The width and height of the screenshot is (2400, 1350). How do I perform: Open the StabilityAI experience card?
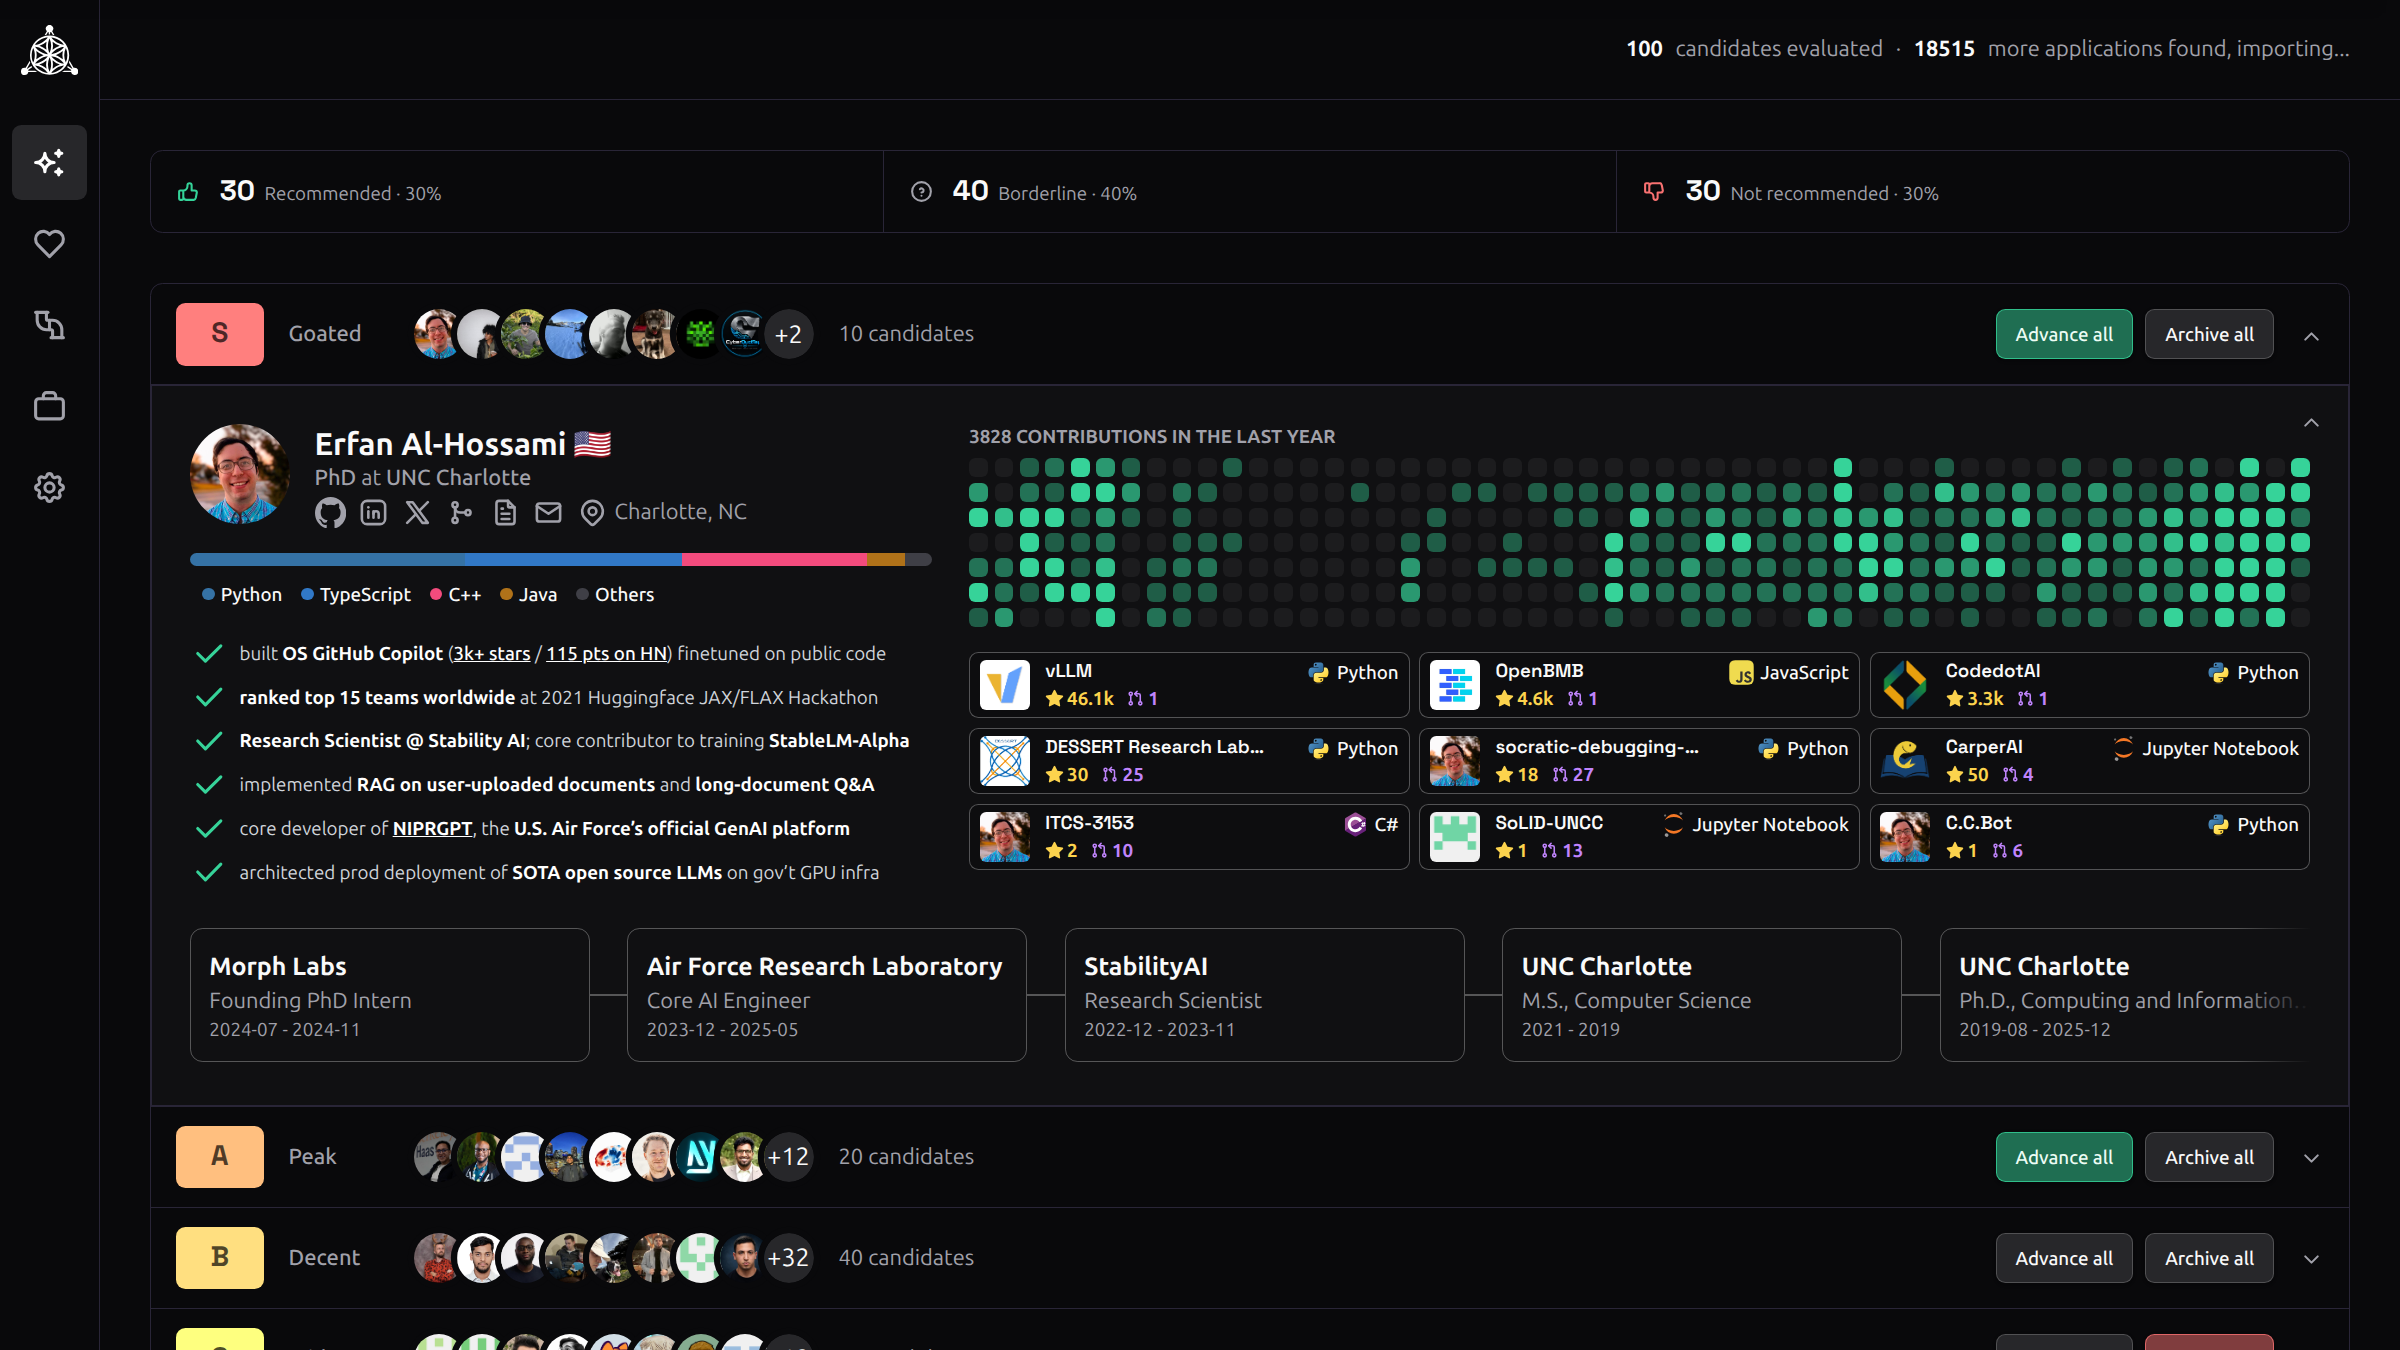(1264, 995)
